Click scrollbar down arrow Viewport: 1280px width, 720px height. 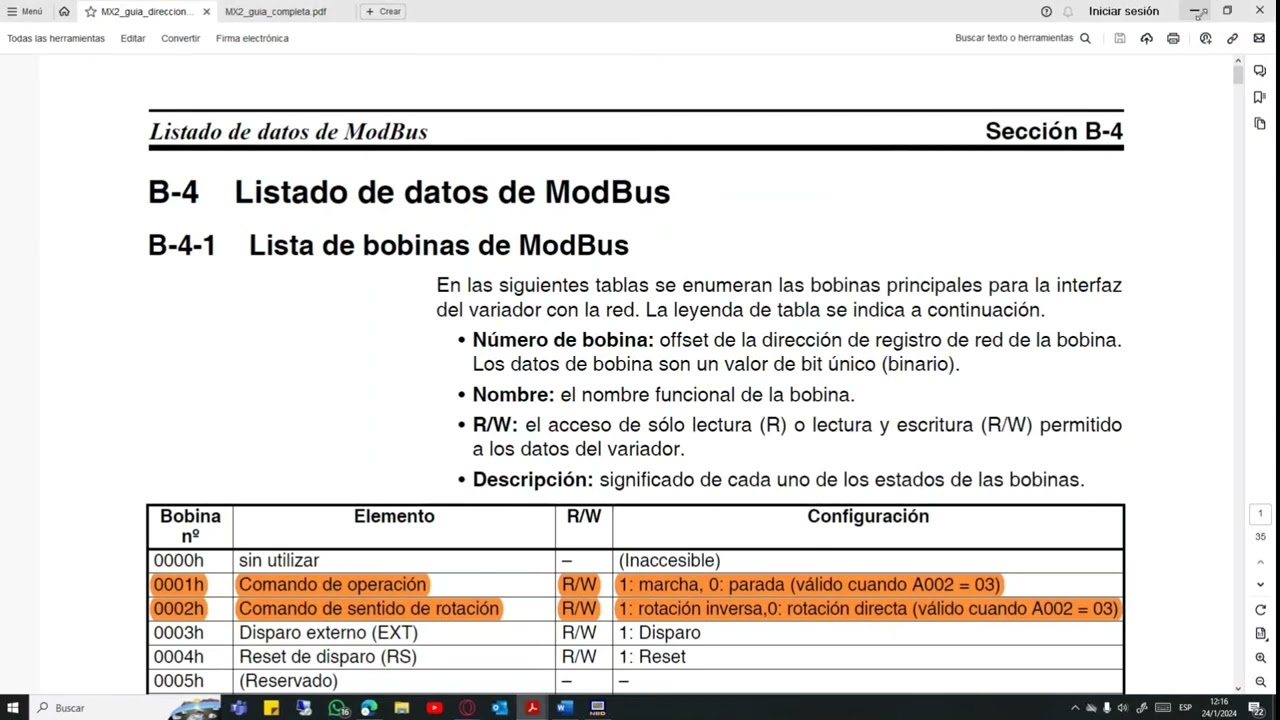1238,688
